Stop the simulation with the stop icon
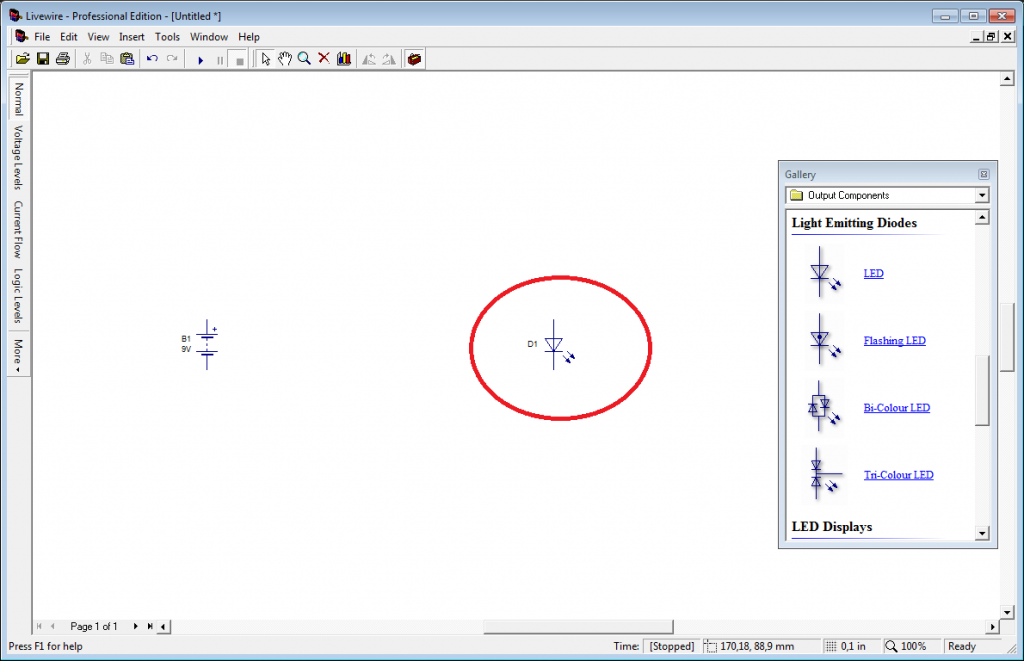Image resolution: width=1024 pixels, height=661 pixels. pos(238,58)
